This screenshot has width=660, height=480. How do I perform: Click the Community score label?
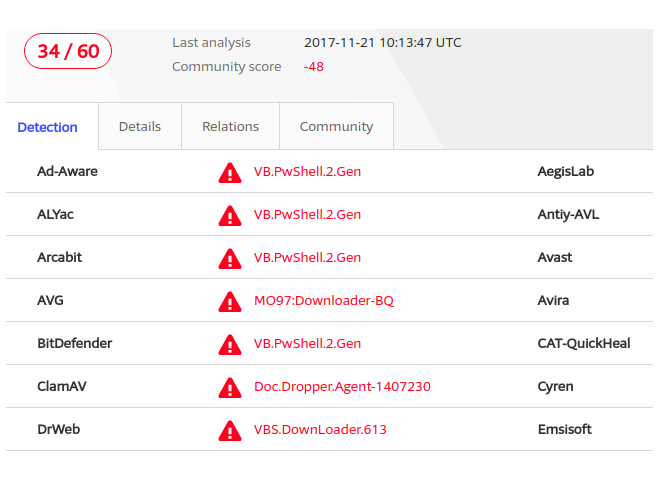pos(226,67)
